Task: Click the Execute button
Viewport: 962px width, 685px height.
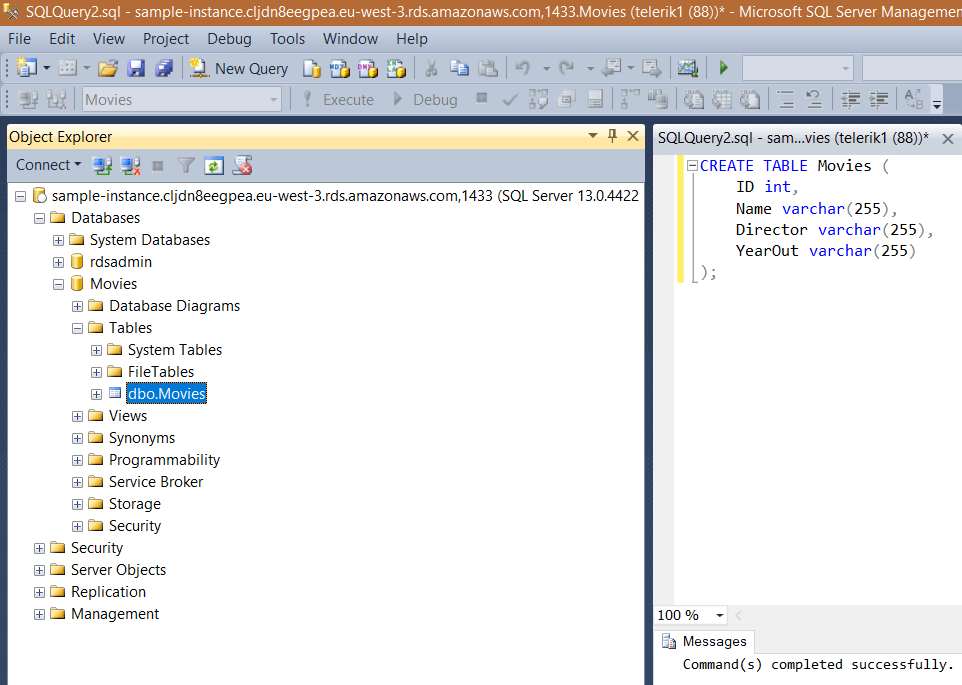Action: 339,99
